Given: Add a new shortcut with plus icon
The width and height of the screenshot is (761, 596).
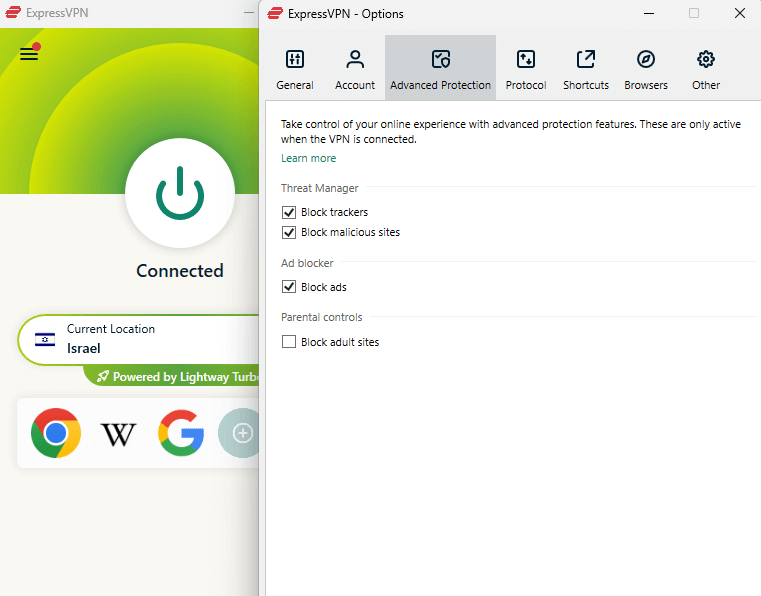Looking at the screenshot, I should pyautogui.click(x=240, y=433).
